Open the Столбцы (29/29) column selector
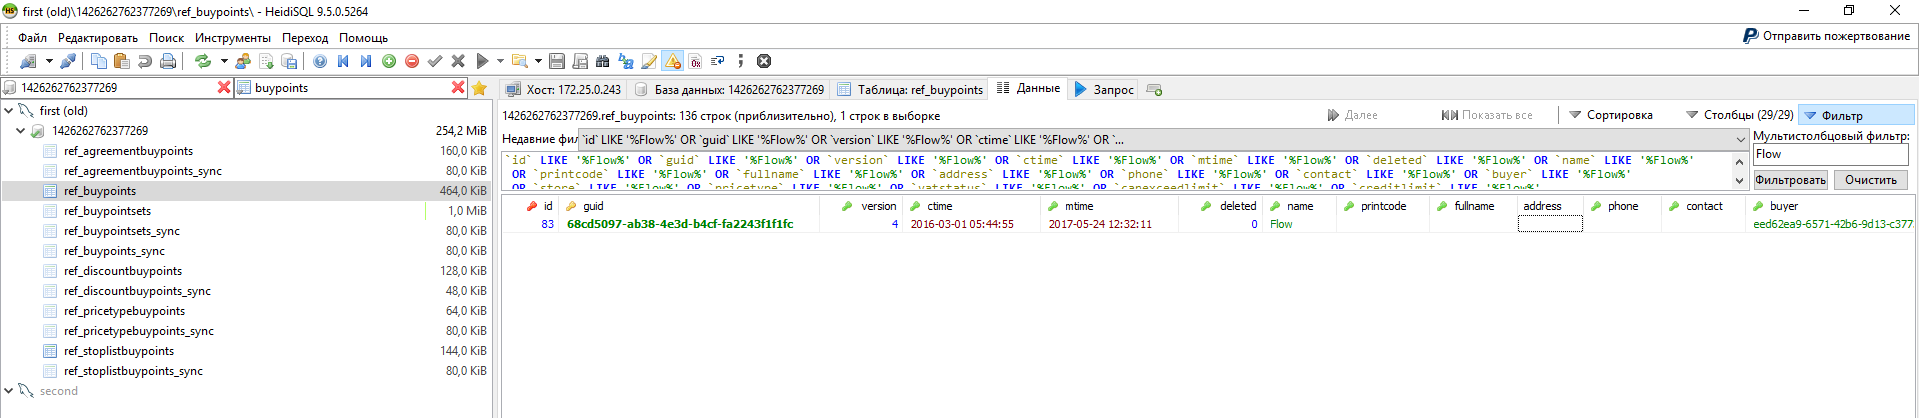This screenshot has width=1919, height=418. 1739,115
